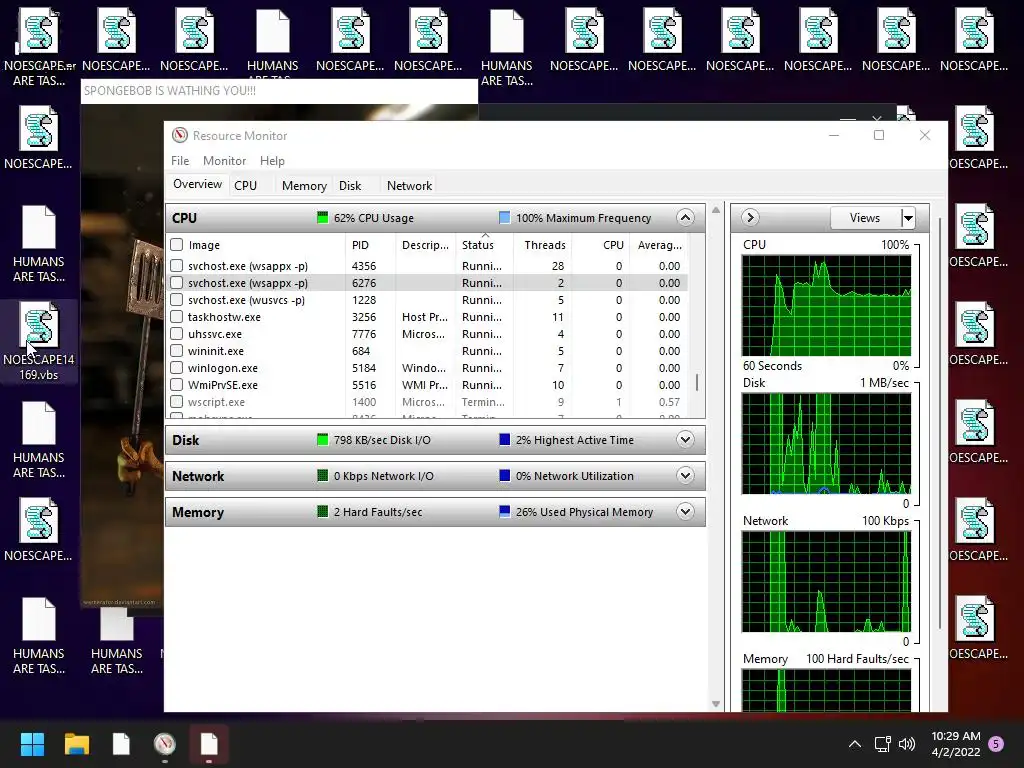Open the NOESCAPE14169.vbs desktop script
The height and width of the screenshot is (768, 1024).
39,341
